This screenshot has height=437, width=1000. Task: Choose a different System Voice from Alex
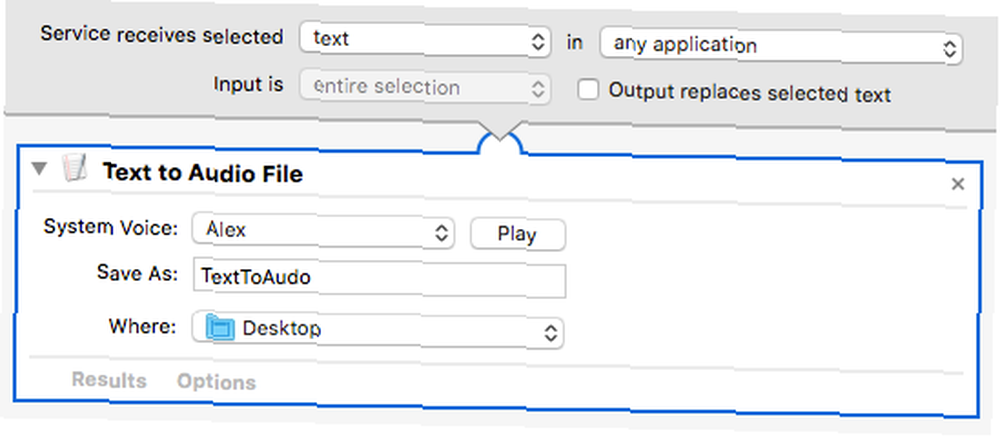(x=323, y=232)
